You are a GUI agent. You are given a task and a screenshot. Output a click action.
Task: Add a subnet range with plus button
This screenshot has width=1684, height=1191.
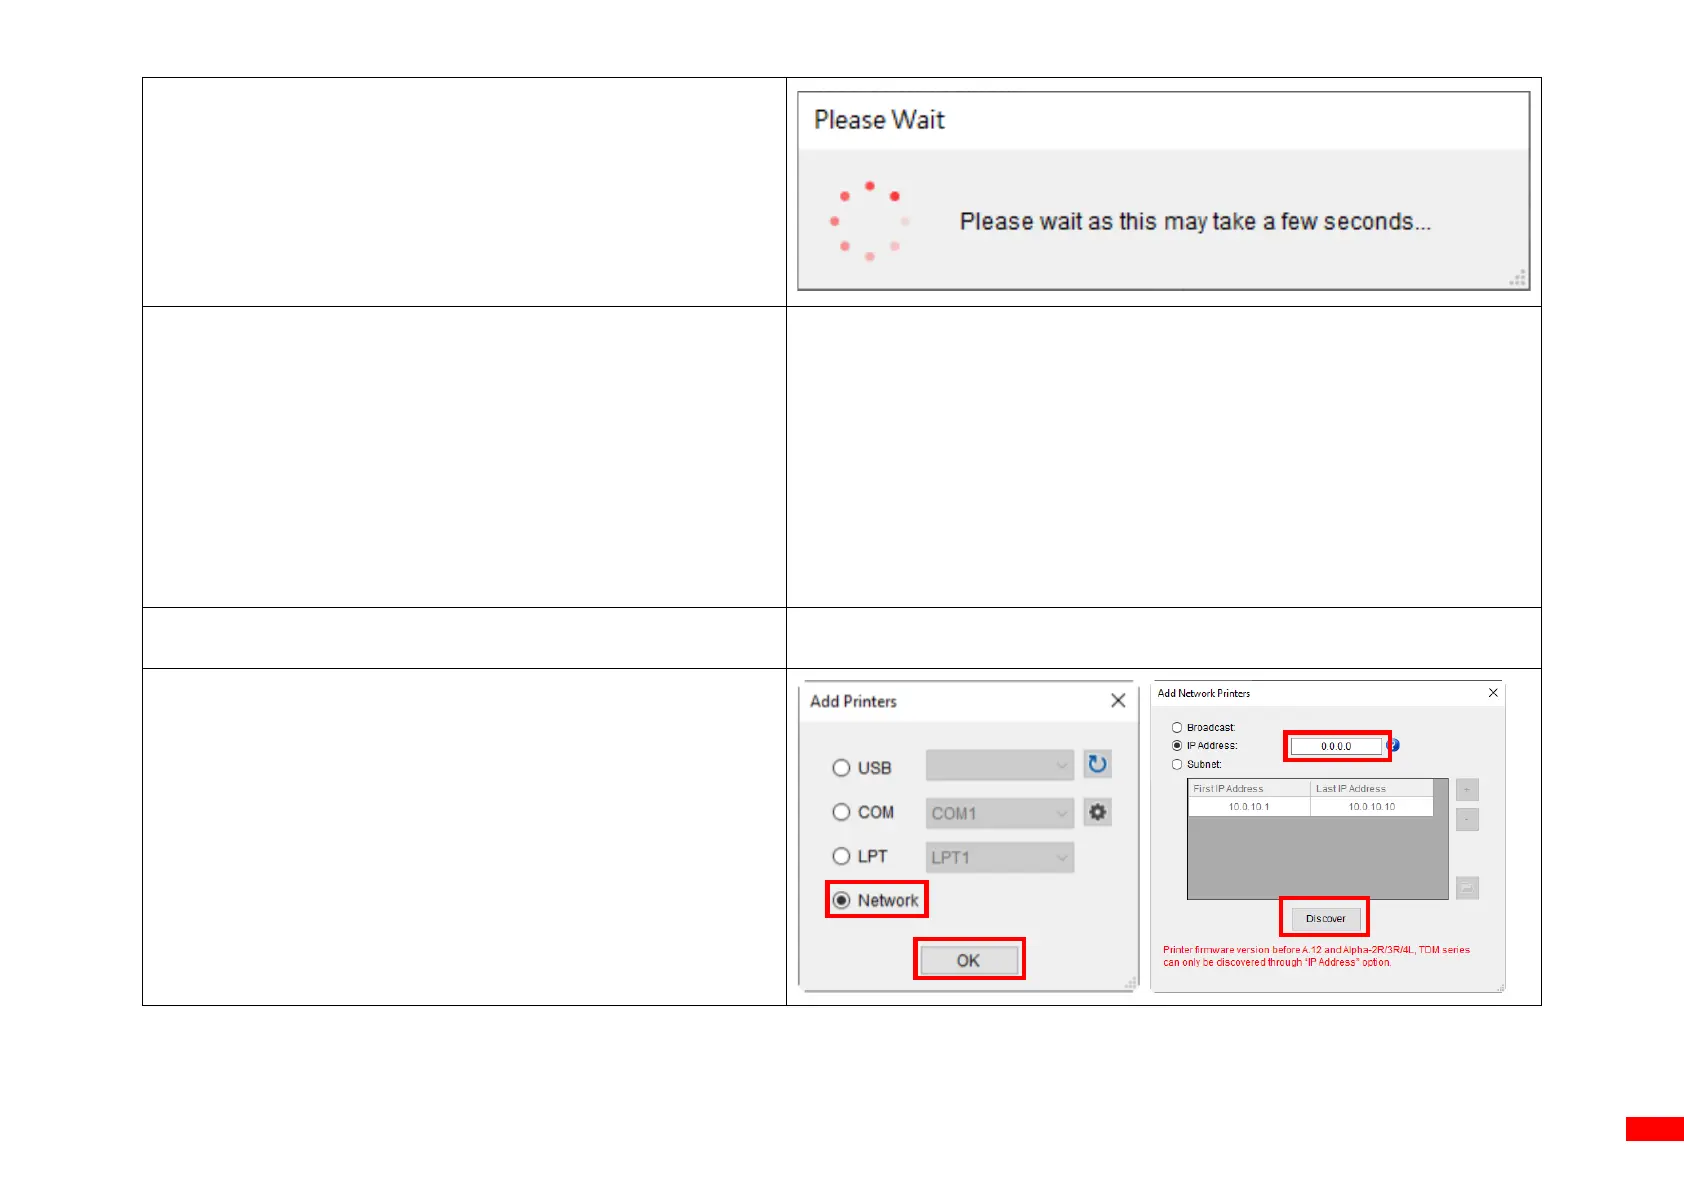point(1467,790)
